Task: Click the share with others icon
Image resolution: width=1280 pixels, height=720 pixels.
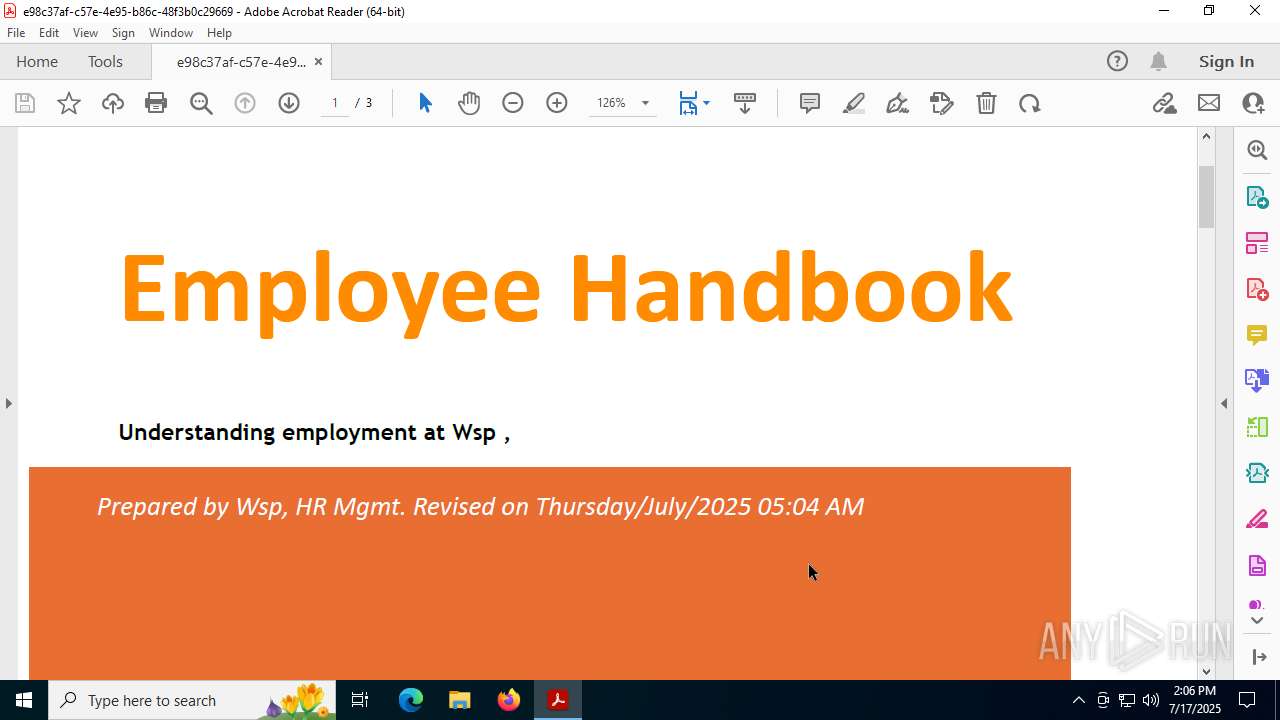Action: [1253, 103]
